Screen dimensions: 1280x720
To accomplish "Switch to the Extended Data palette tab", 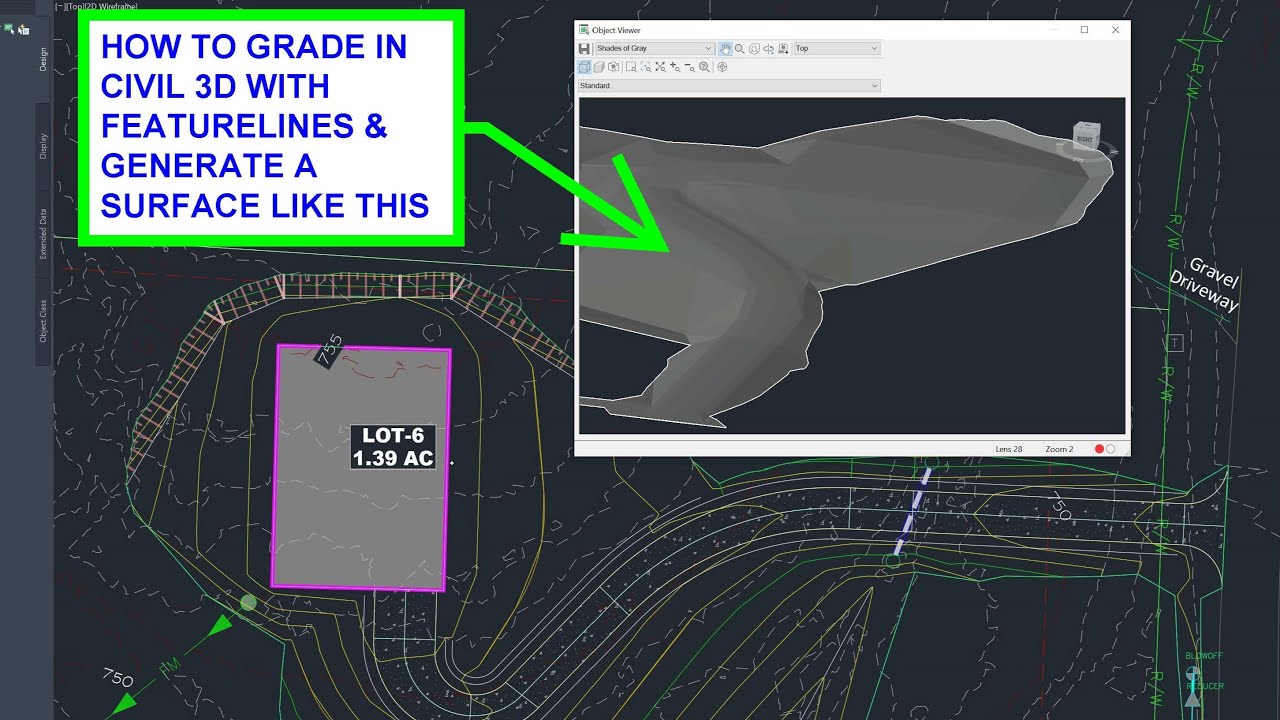I will 43,233.
